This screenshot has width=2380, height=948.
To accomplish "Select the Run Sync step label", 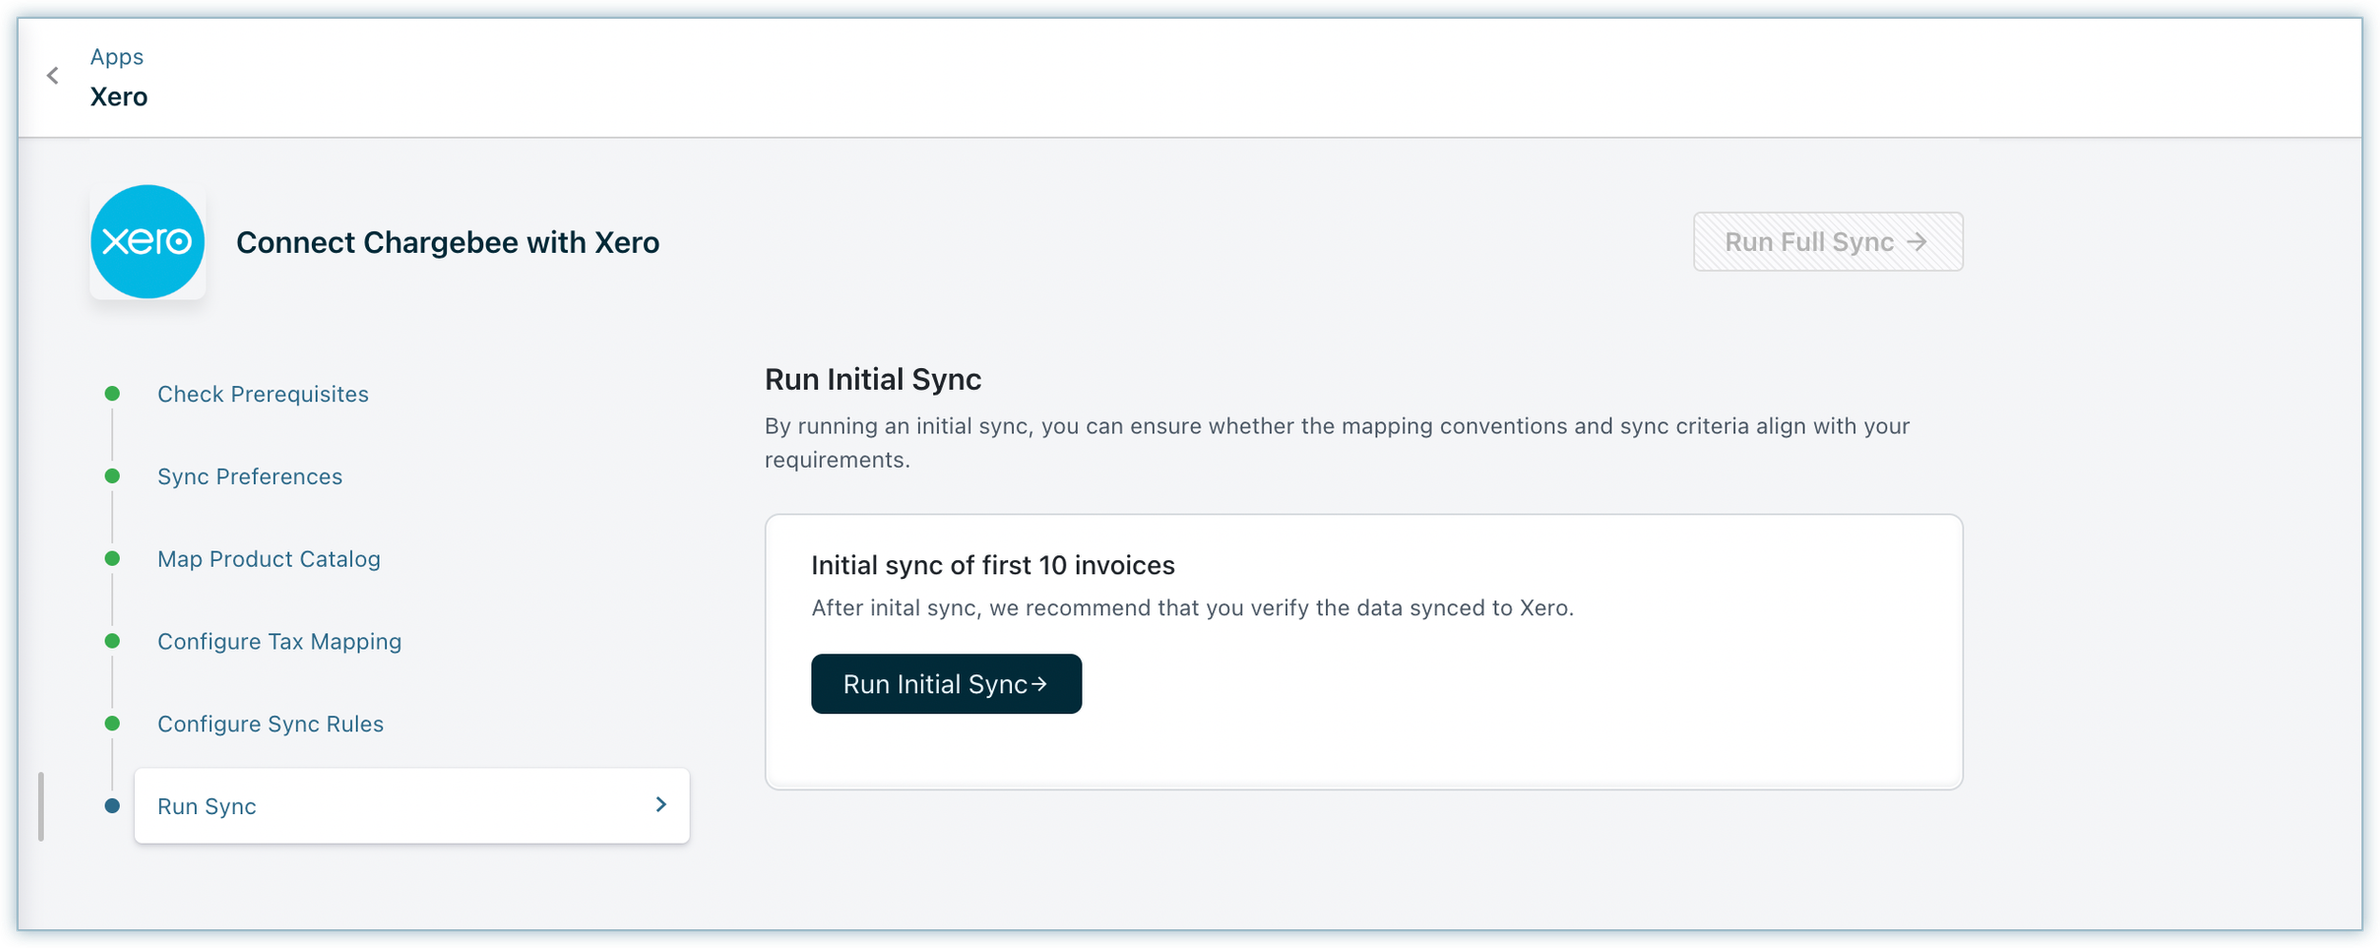I will click(x=206, y=806).
